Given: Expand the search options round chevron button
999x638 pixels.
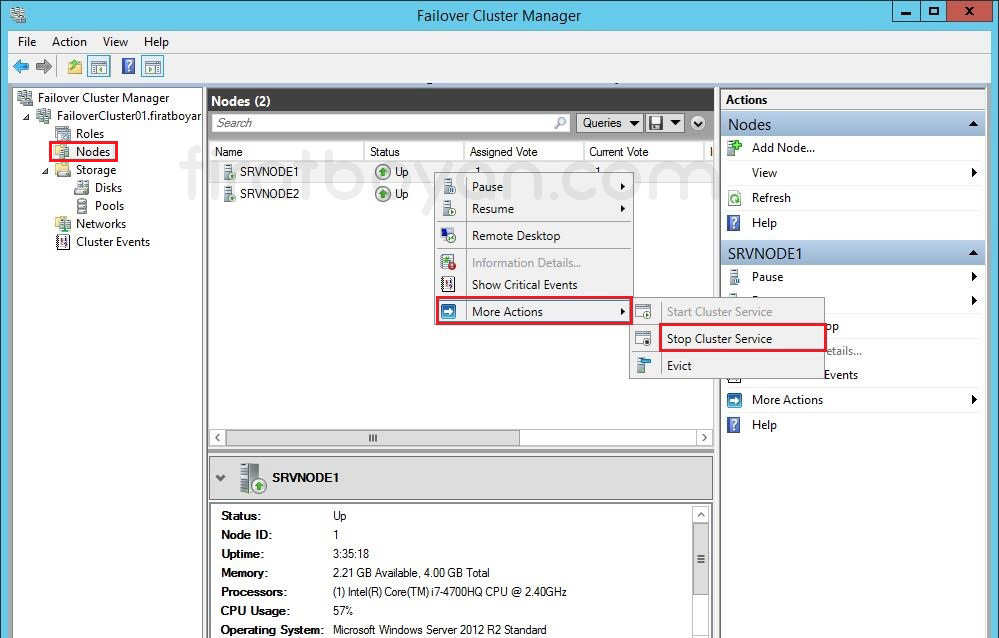Looking at the screenshot, I should tap(698, 123).
